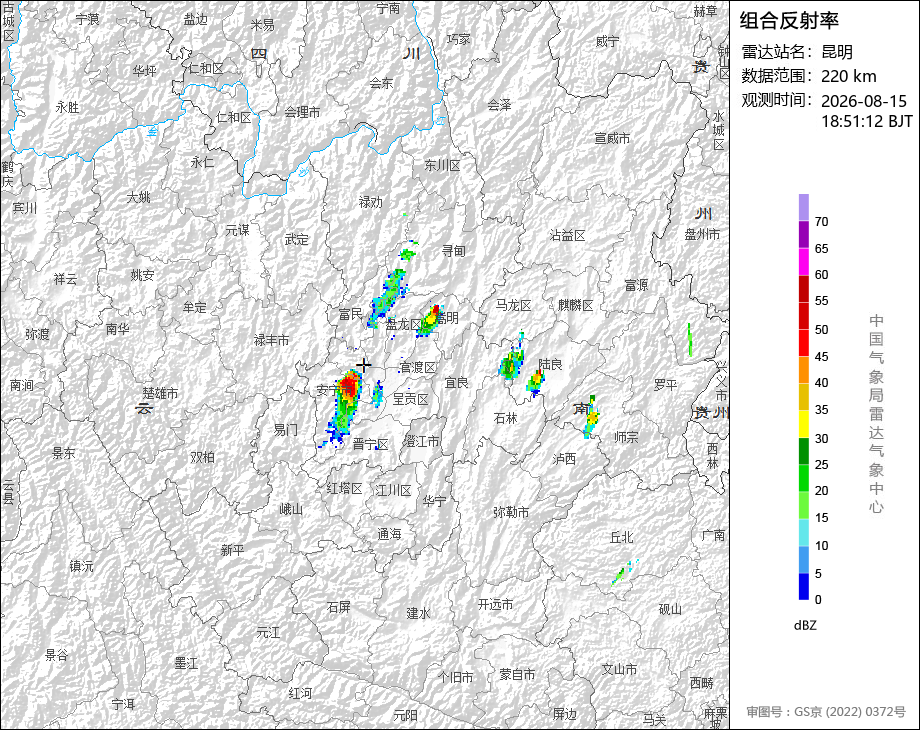The height and width of the screenshot is (730, 920).
Task: Click the 审图号 GS京 (2022) 0372号 text
Action: tap(826, 712)
